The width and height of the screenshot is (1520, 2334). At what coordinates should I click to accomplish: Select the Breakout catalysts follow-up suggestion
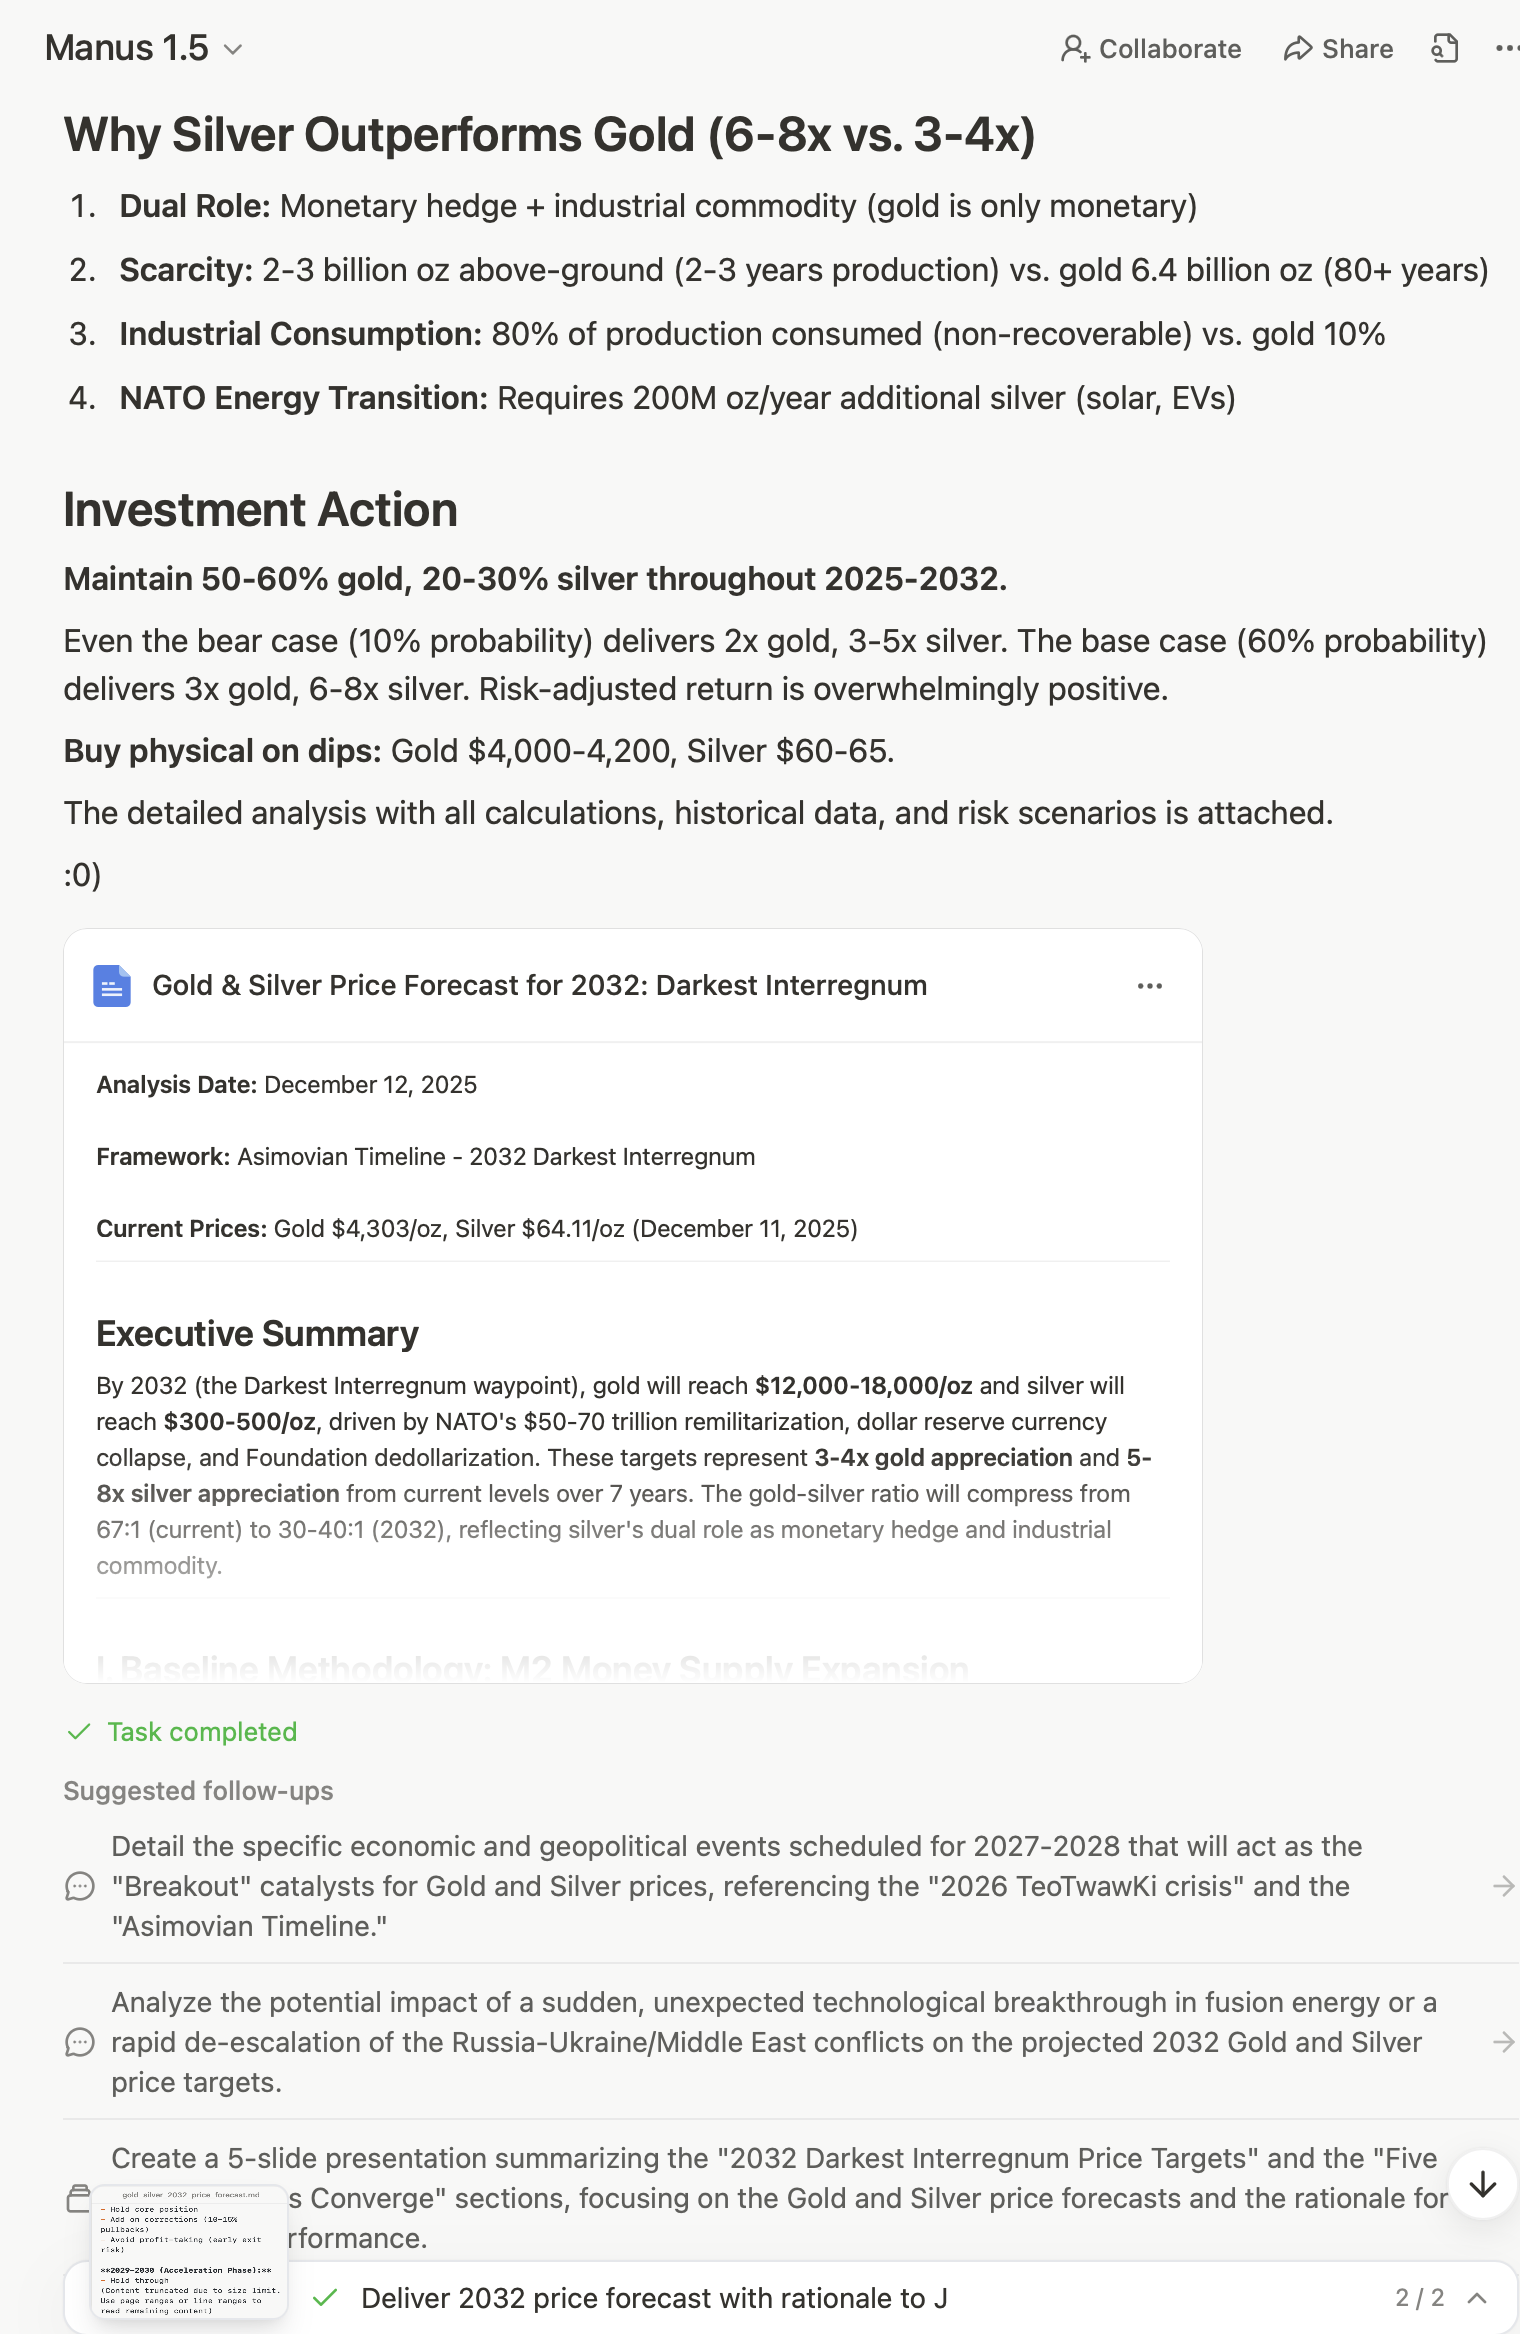coord(736,1886)
